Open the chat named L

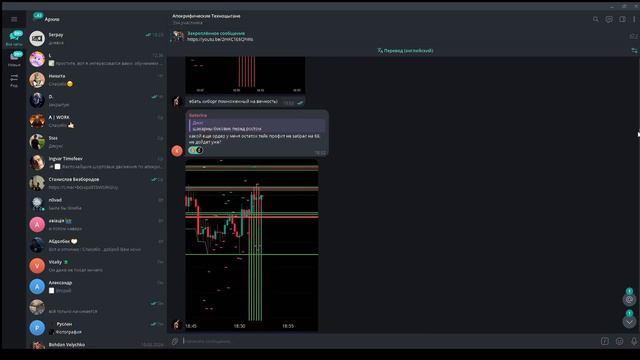(97, 59)
